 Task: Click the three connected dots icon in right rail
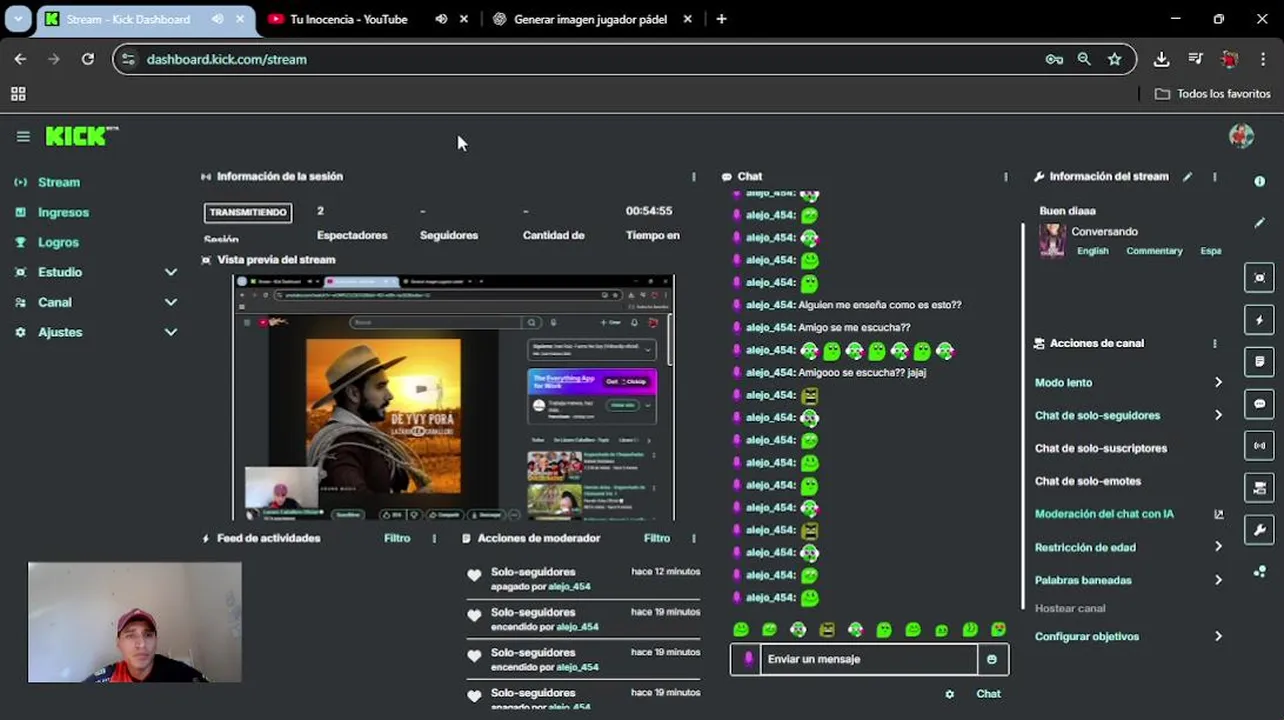(x=1259, y=572)
